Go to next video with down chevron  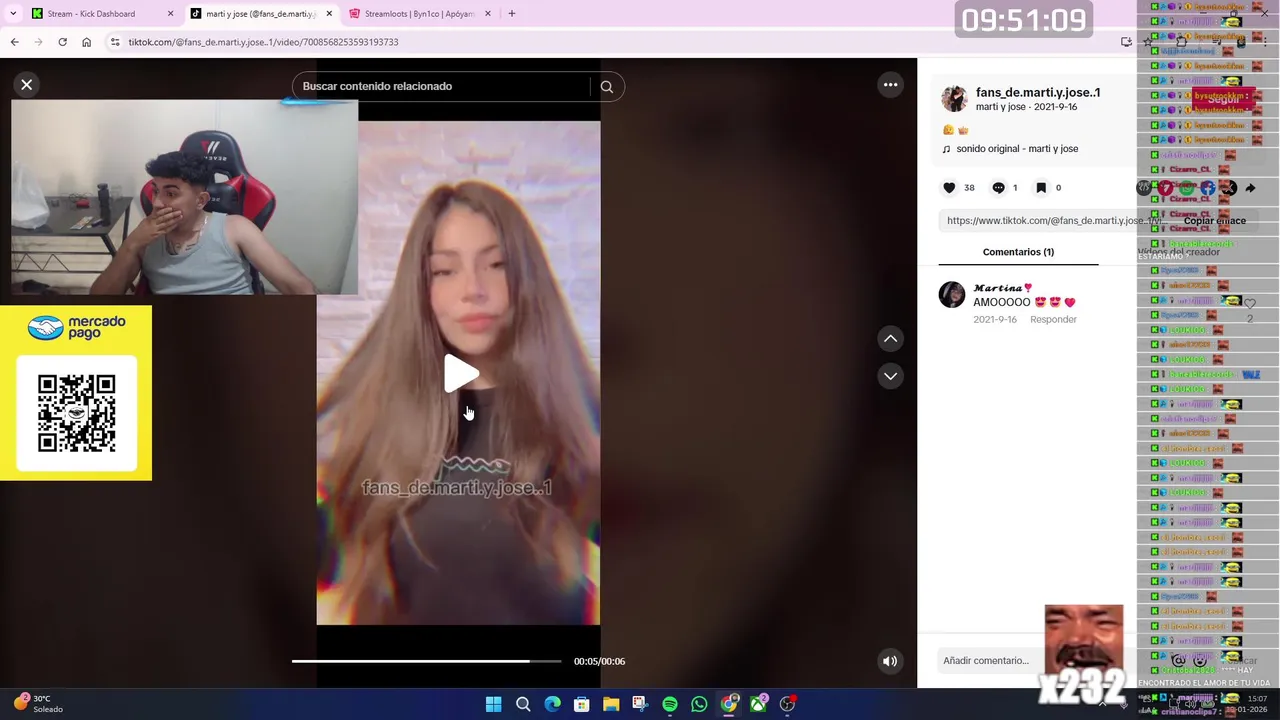pos(890,376)
